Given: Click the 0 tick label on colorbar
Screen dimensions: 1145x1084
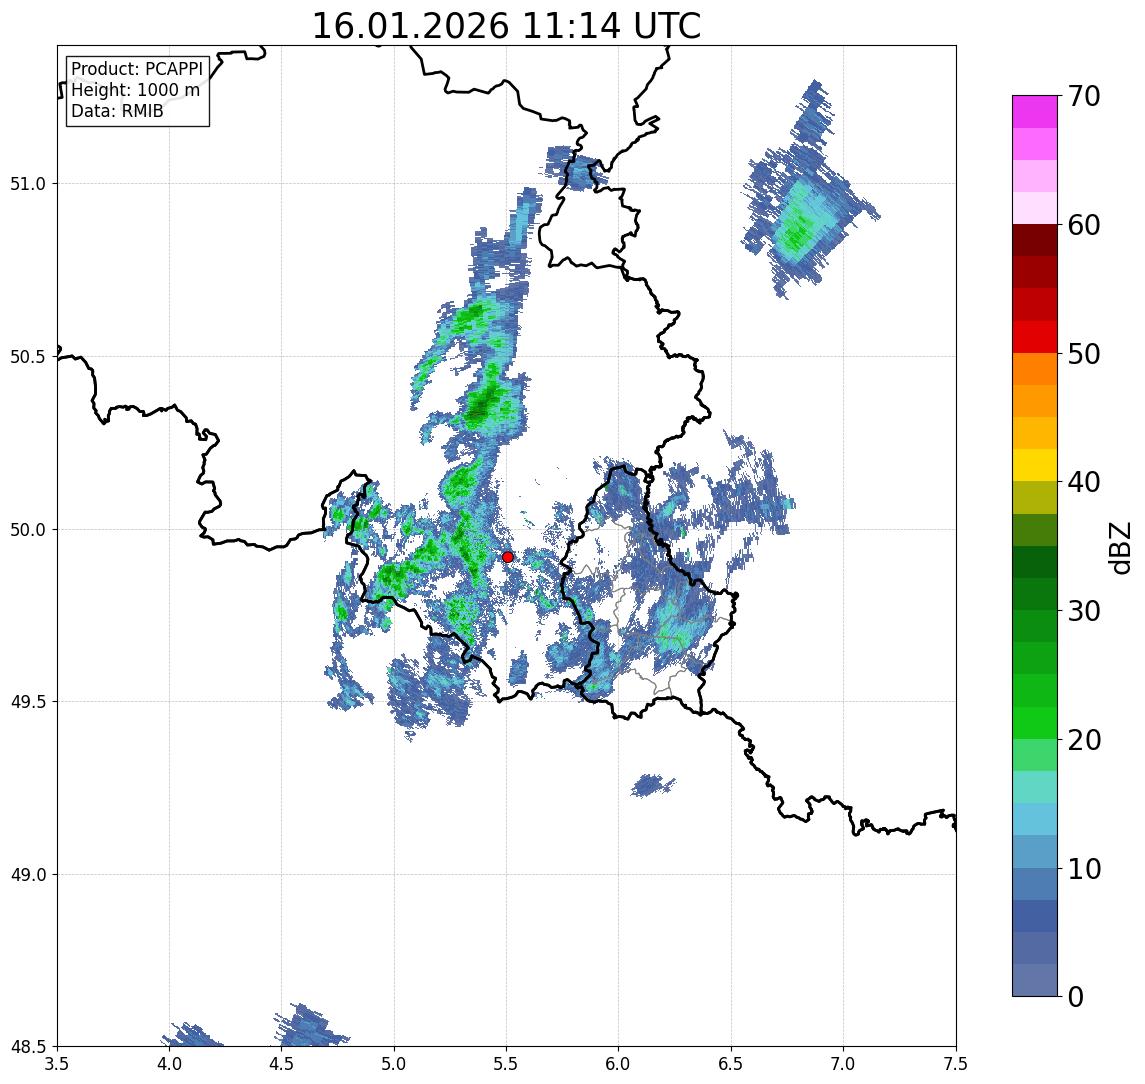Looking at the screenshot, I should point(1076,996).
